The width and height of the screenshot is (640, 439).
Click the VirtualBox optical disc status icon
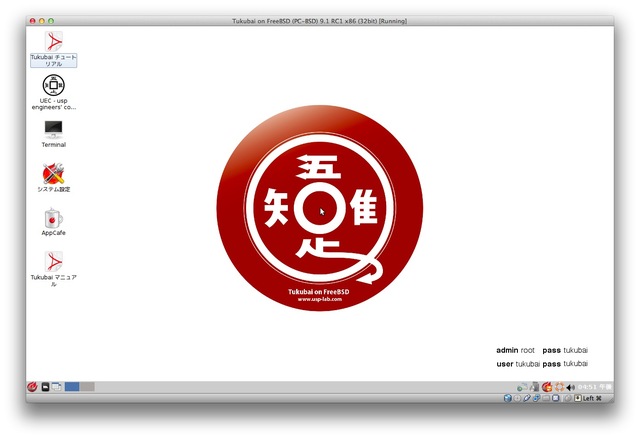click(517, 398)
